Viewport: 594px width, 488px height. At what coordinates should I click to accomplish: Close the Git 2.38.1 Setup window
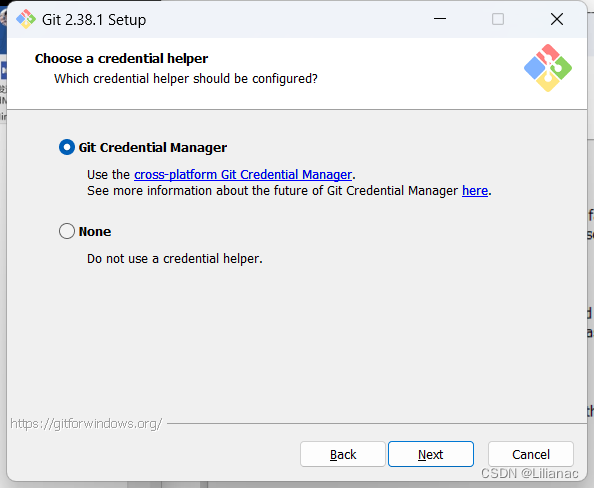point(556,19)
